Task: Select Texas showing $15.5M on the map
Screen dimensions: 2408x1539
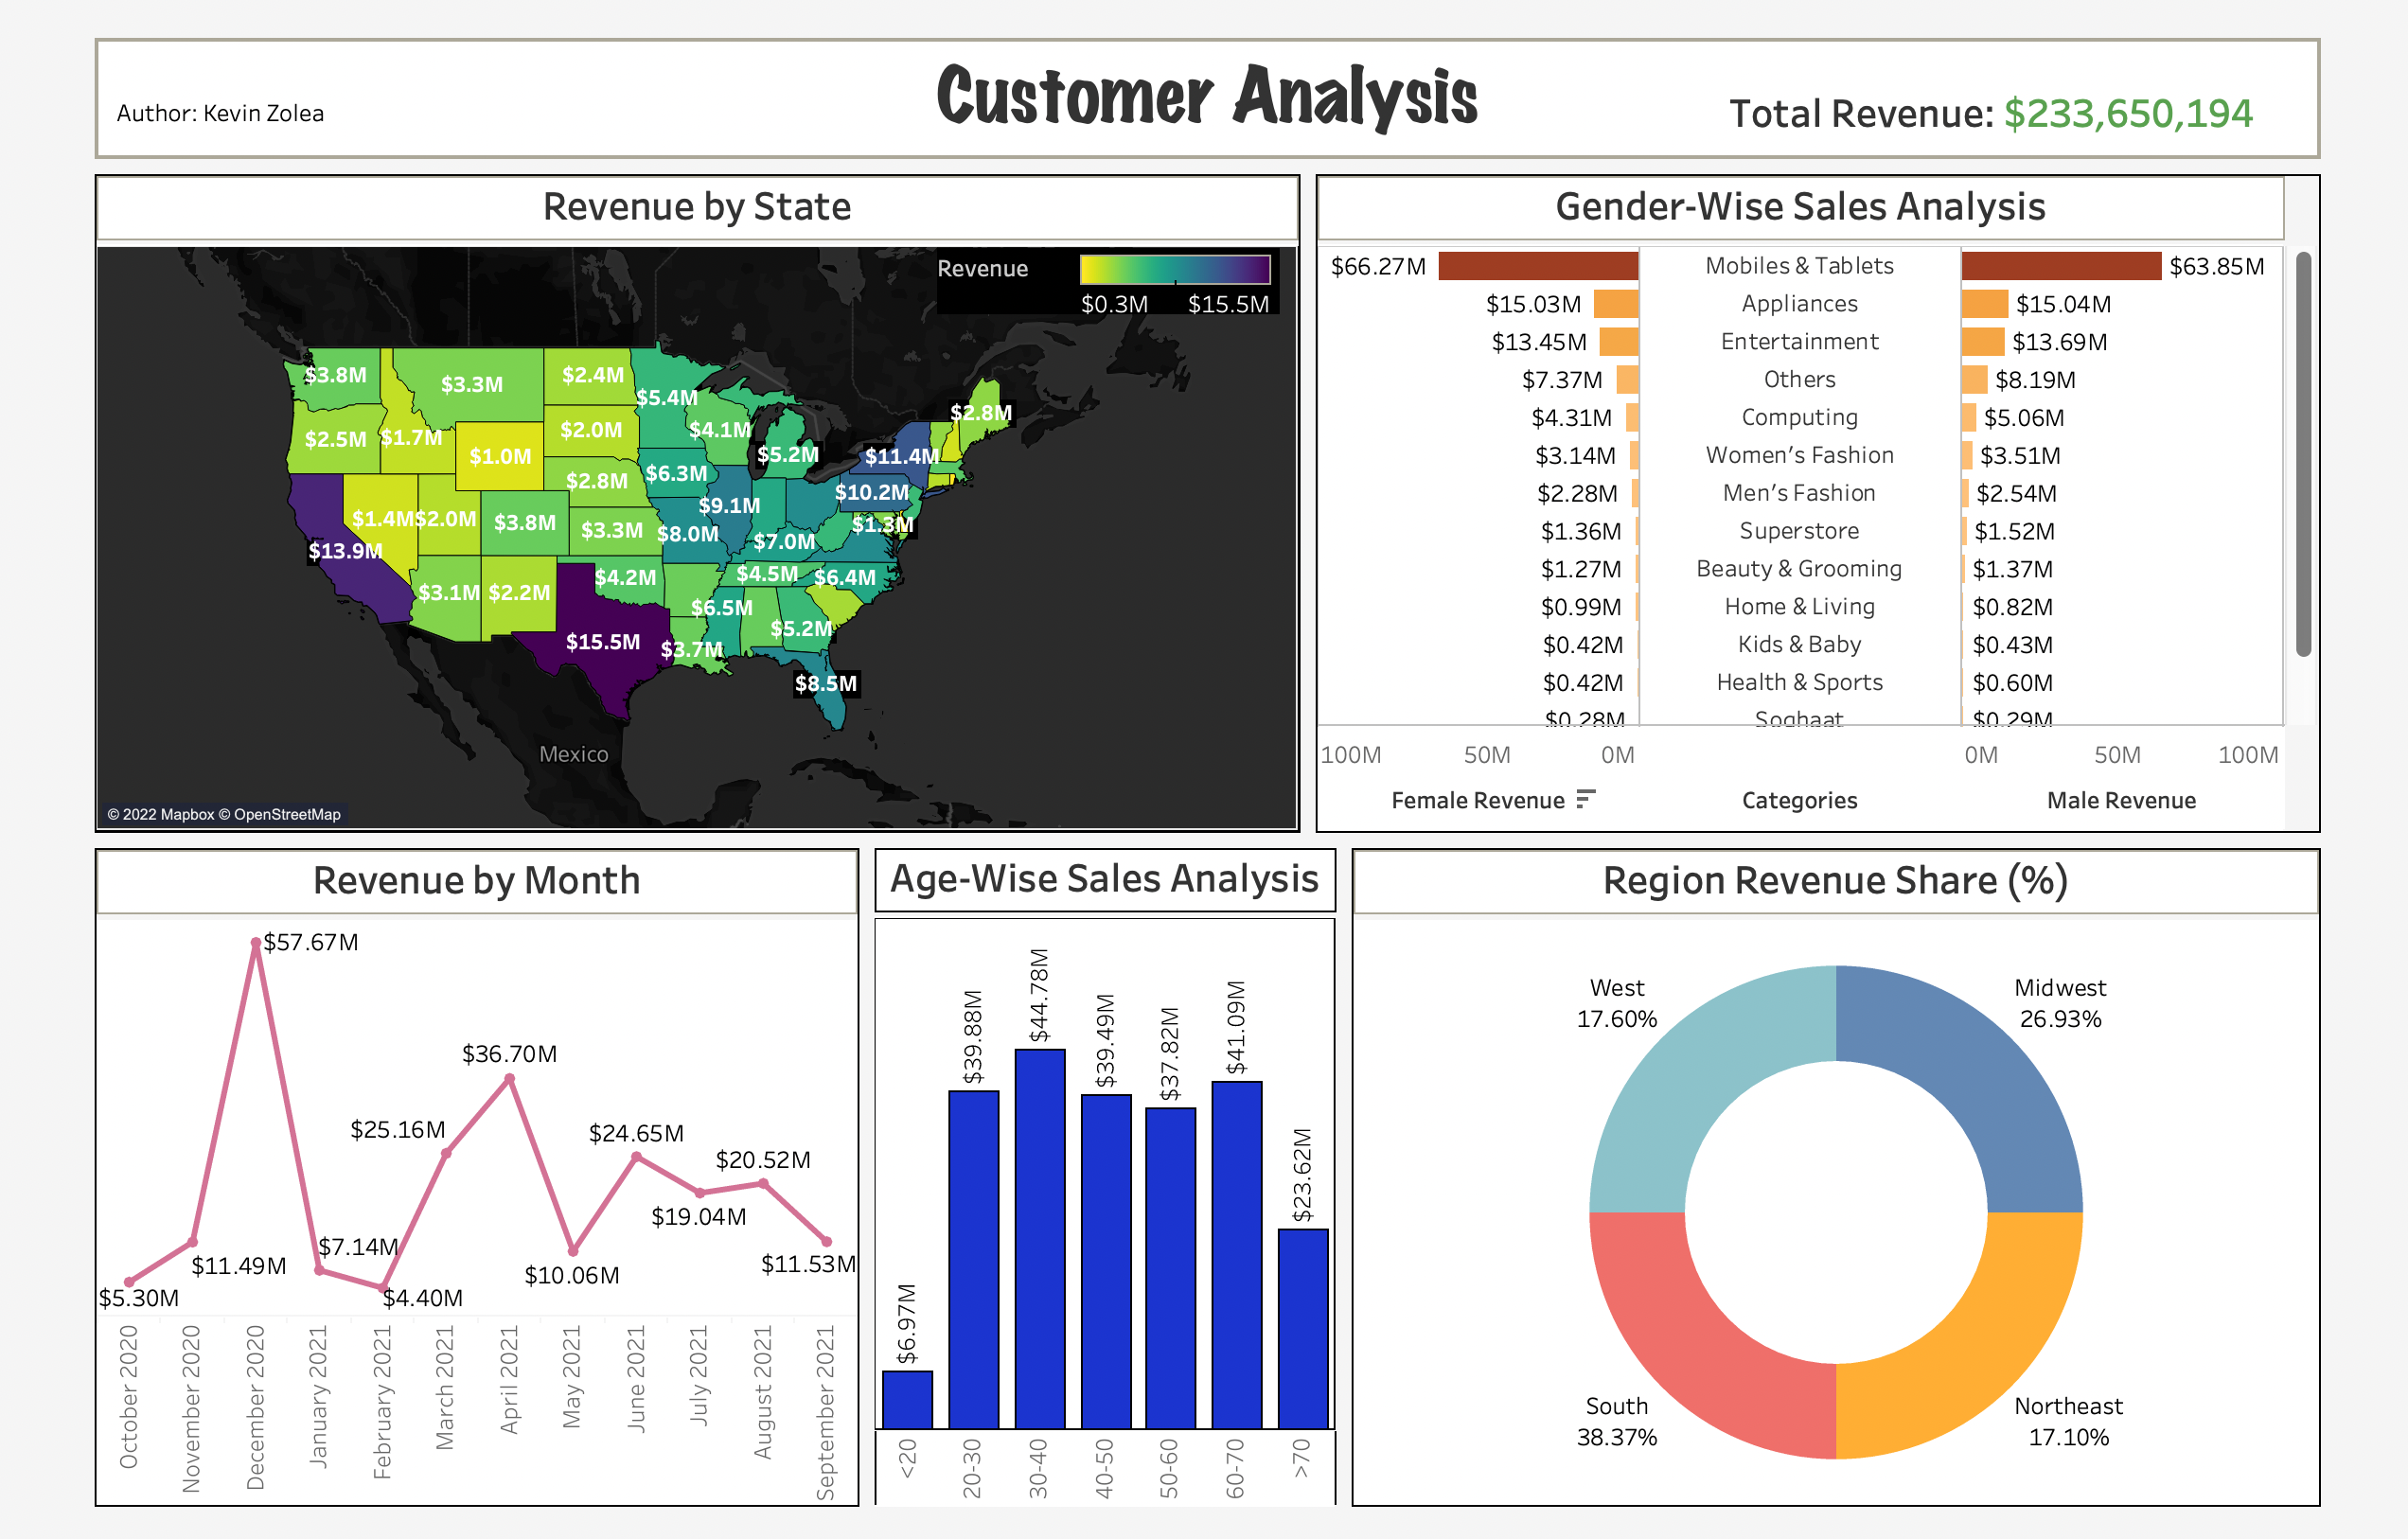Action: (604, 643)
